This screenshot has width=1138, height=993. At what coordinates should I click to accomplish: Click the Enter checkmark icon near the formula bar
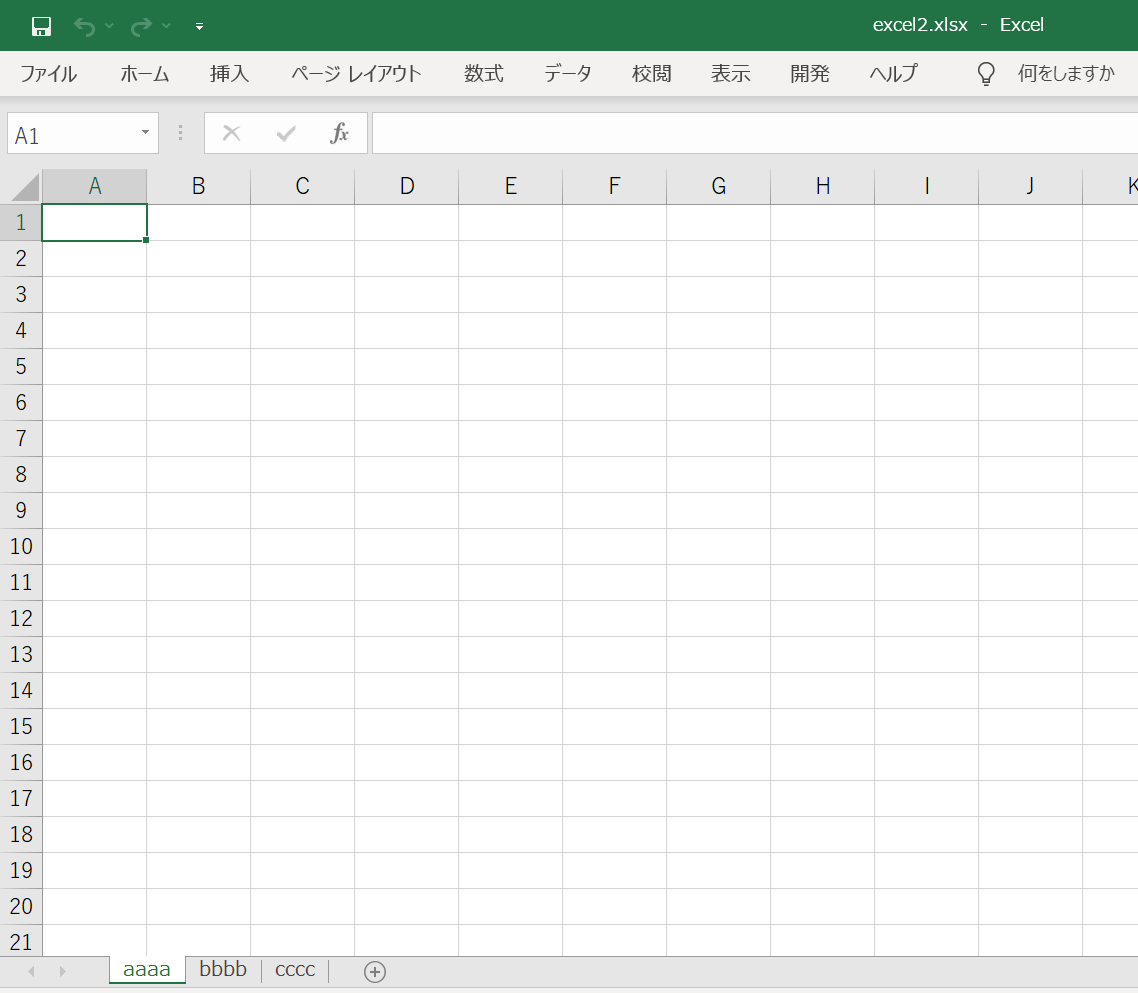tap(286, 132)
